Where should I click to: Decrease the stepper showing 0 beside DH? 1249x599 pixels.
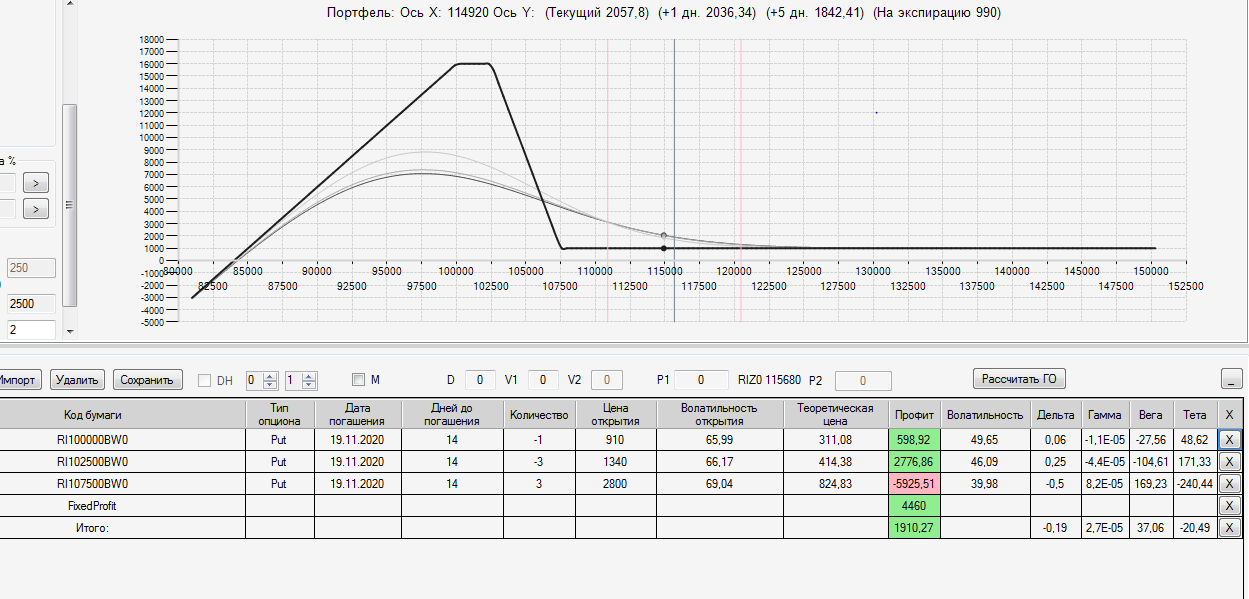[x=269, y=384]
